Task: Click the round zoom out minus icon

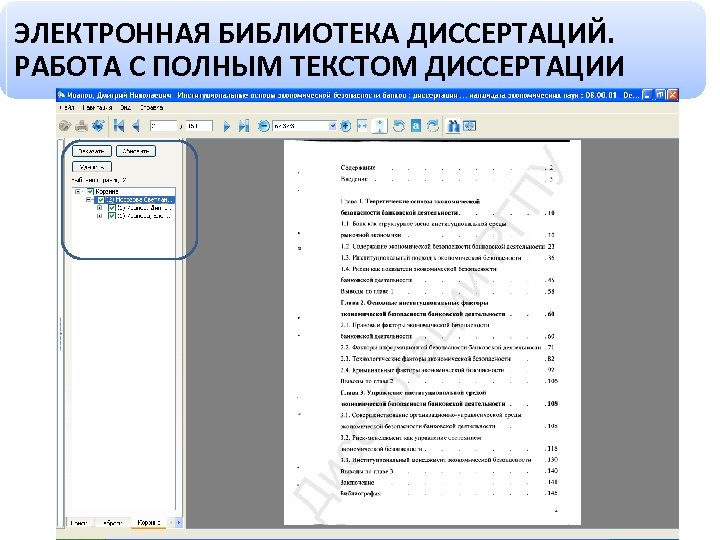Action: [264, 126]
